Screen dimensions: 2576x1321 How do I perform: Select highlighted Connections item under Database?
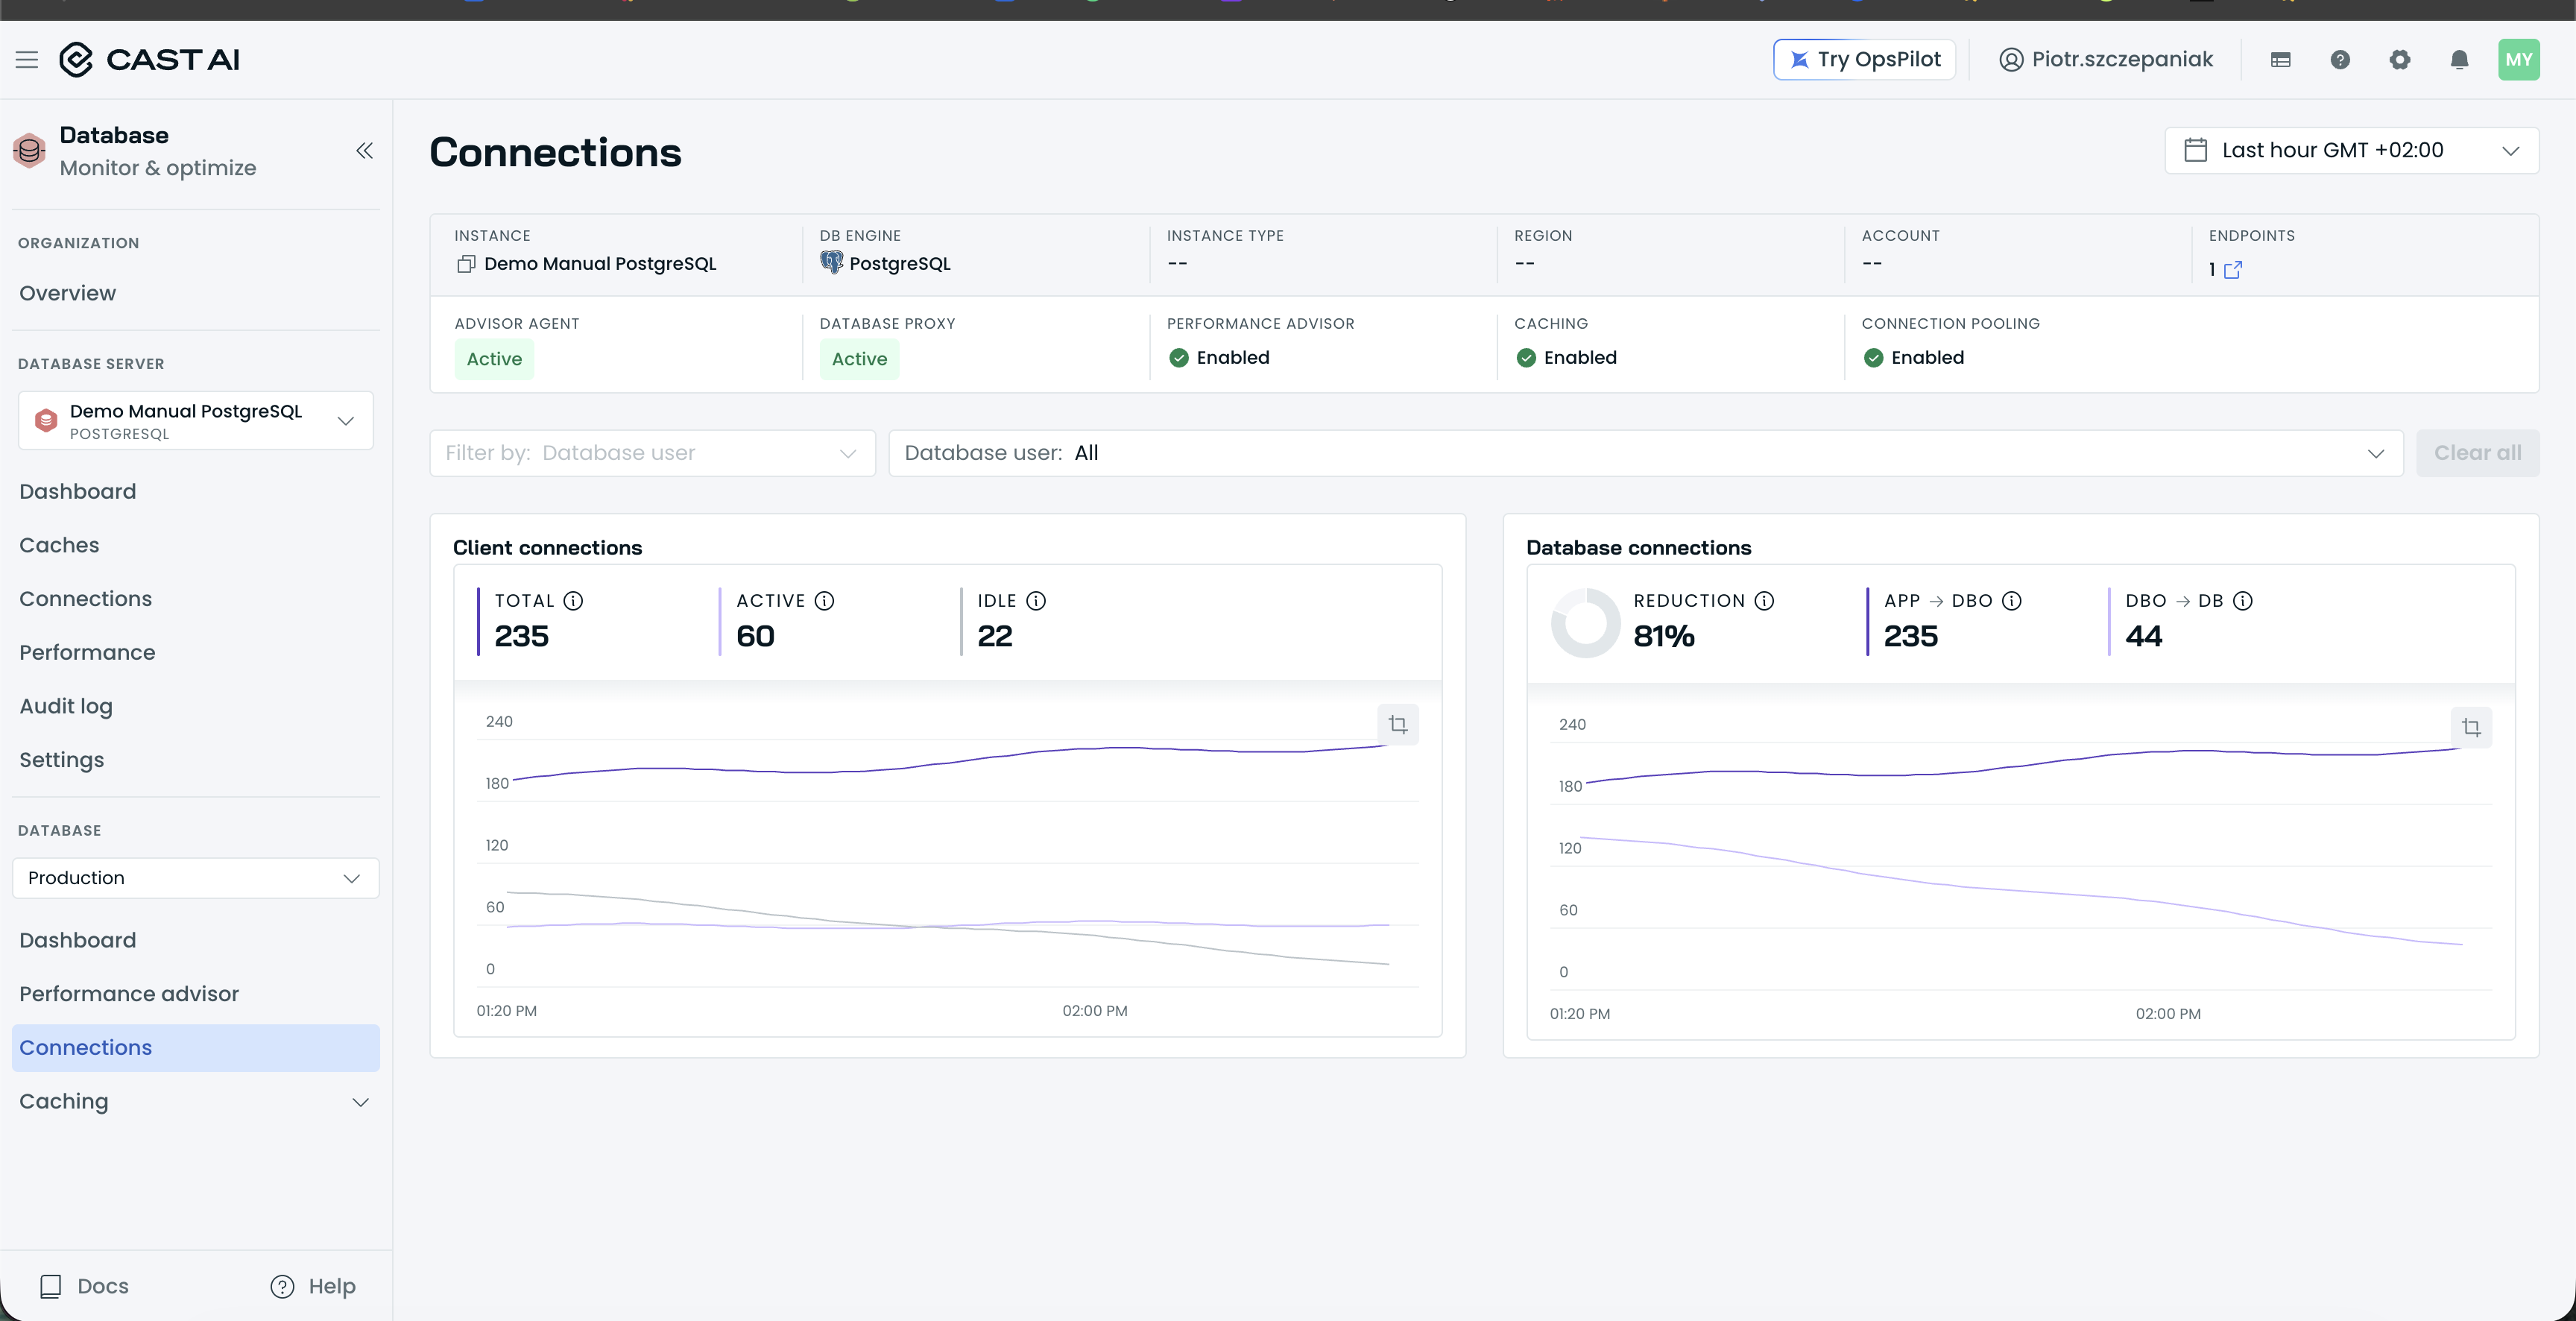(196, 1047)
